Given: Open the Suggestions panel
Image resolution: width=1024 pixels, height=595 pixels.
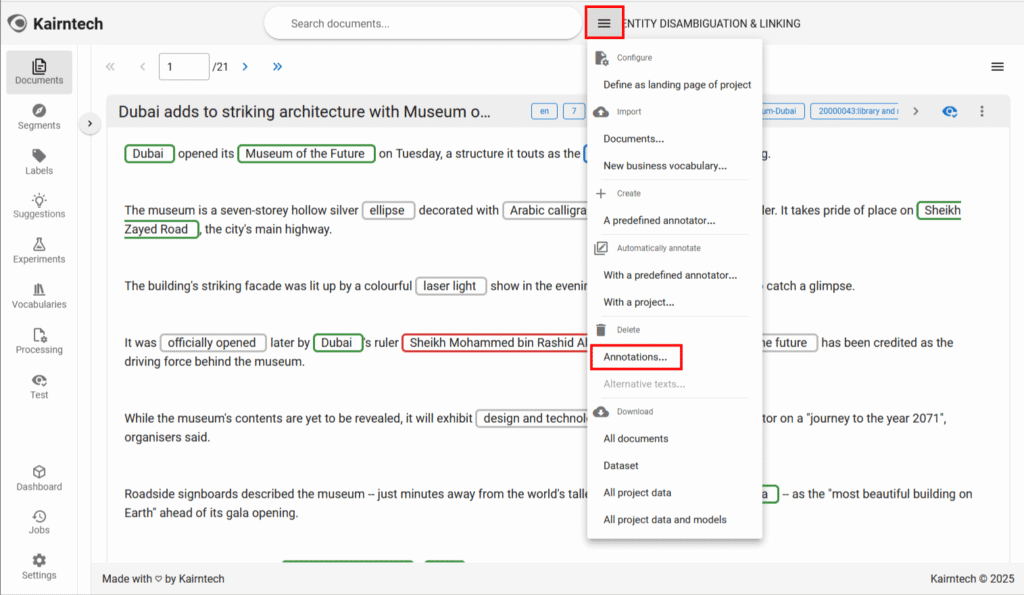Looking at the screenshot, I should (x=39, y=206).
